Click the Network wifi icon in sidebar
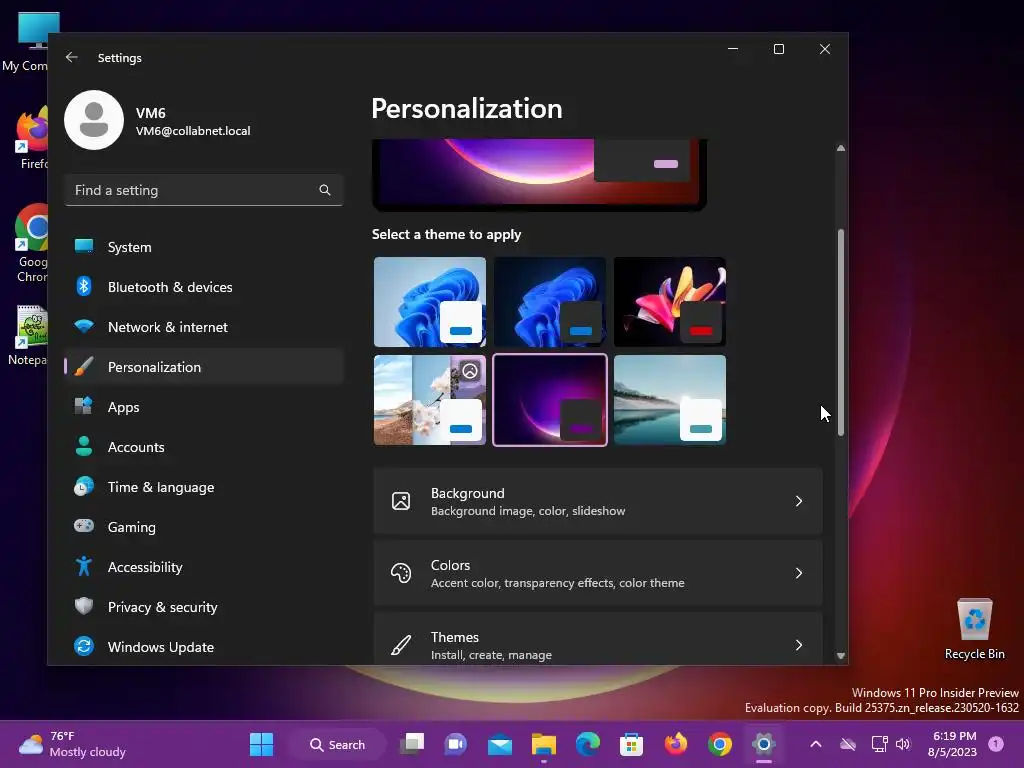The image size is (1024, 768). click(x=84, y=327)
